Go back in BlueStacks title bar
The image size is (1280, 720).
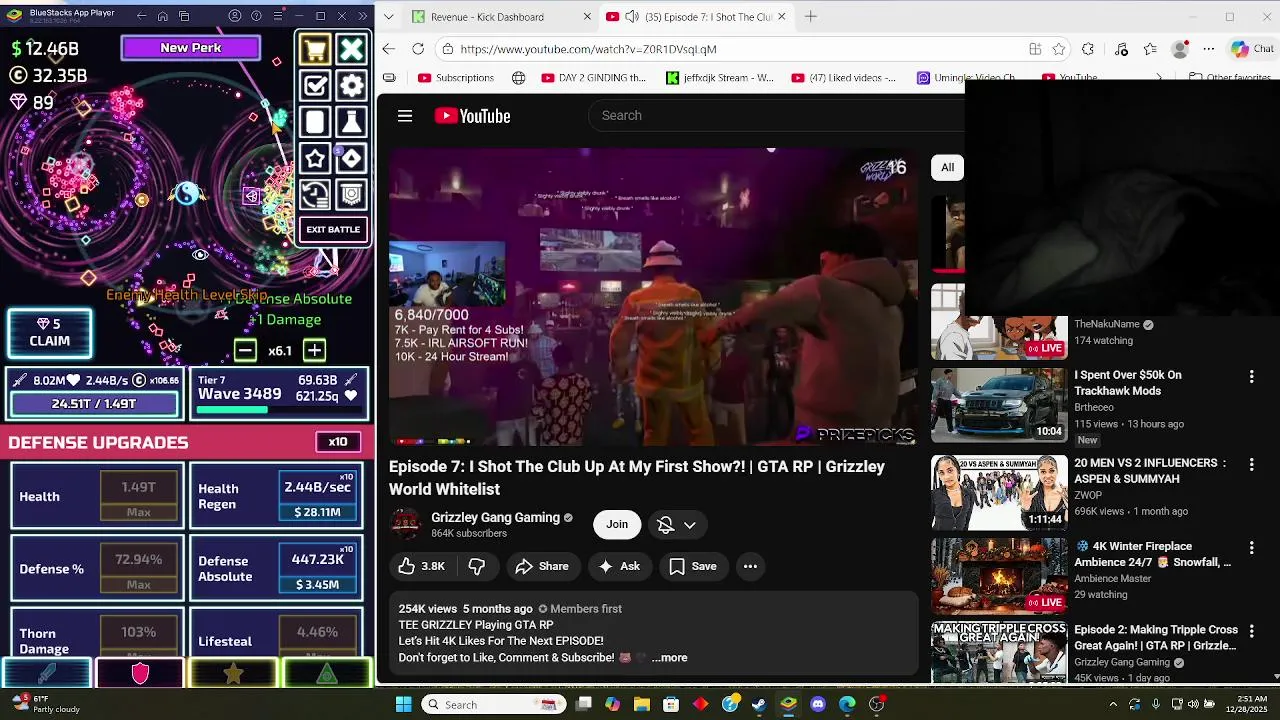tap(141, 16)
